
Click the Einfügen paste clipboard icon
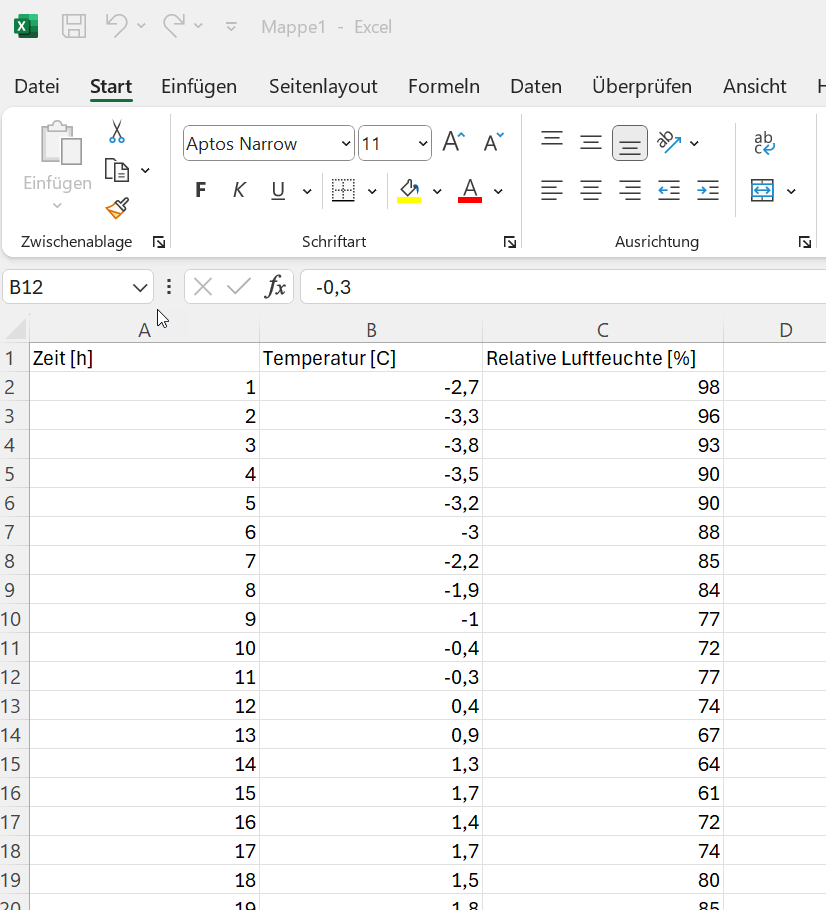(x=60, y=143)
